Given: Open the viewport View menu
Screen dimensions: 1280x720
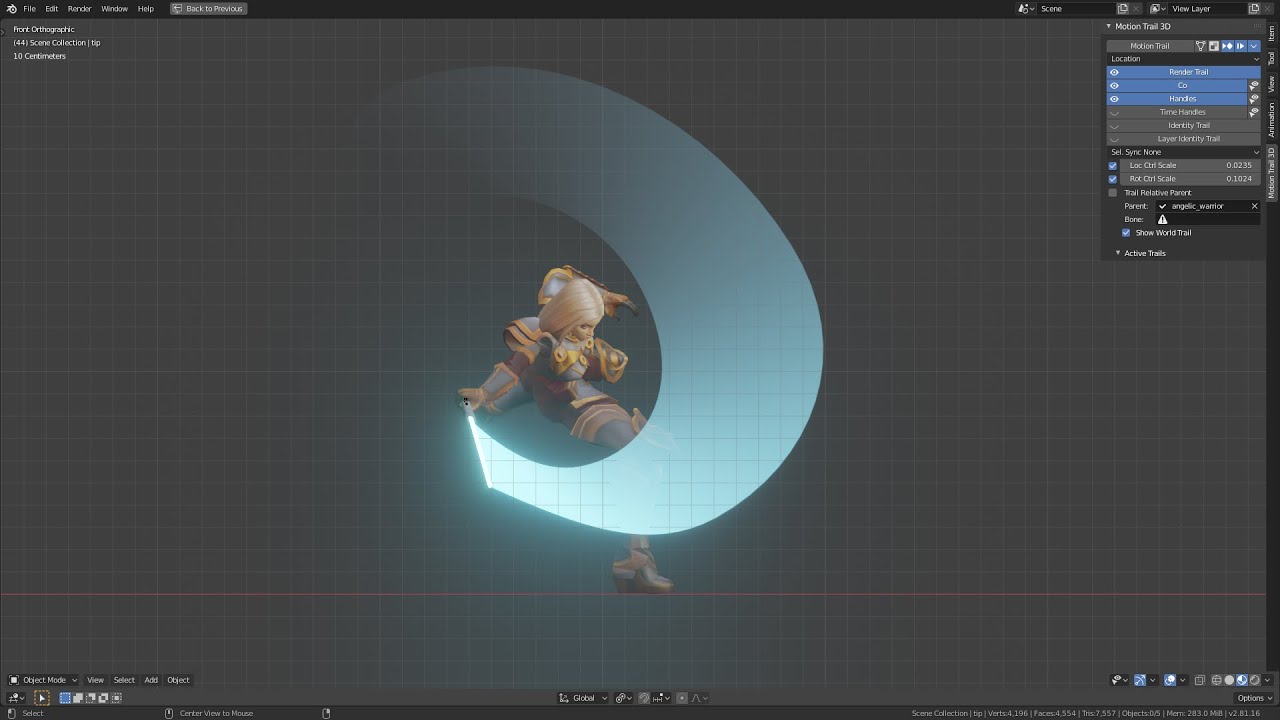Looking at the screenshot, I should [x=95, y=680].
